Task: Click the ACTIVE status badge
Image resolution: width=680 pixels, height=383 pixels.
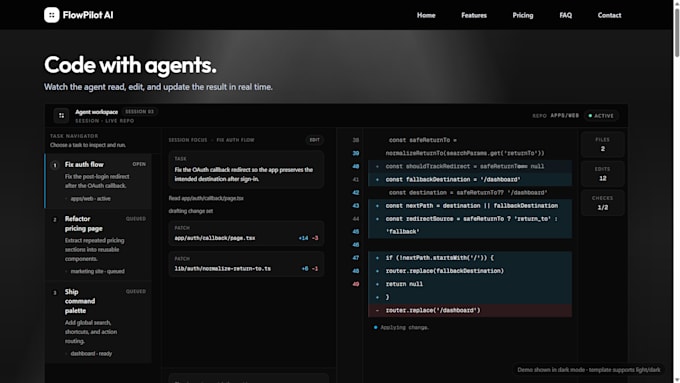Action: click(x=601, y=116)
